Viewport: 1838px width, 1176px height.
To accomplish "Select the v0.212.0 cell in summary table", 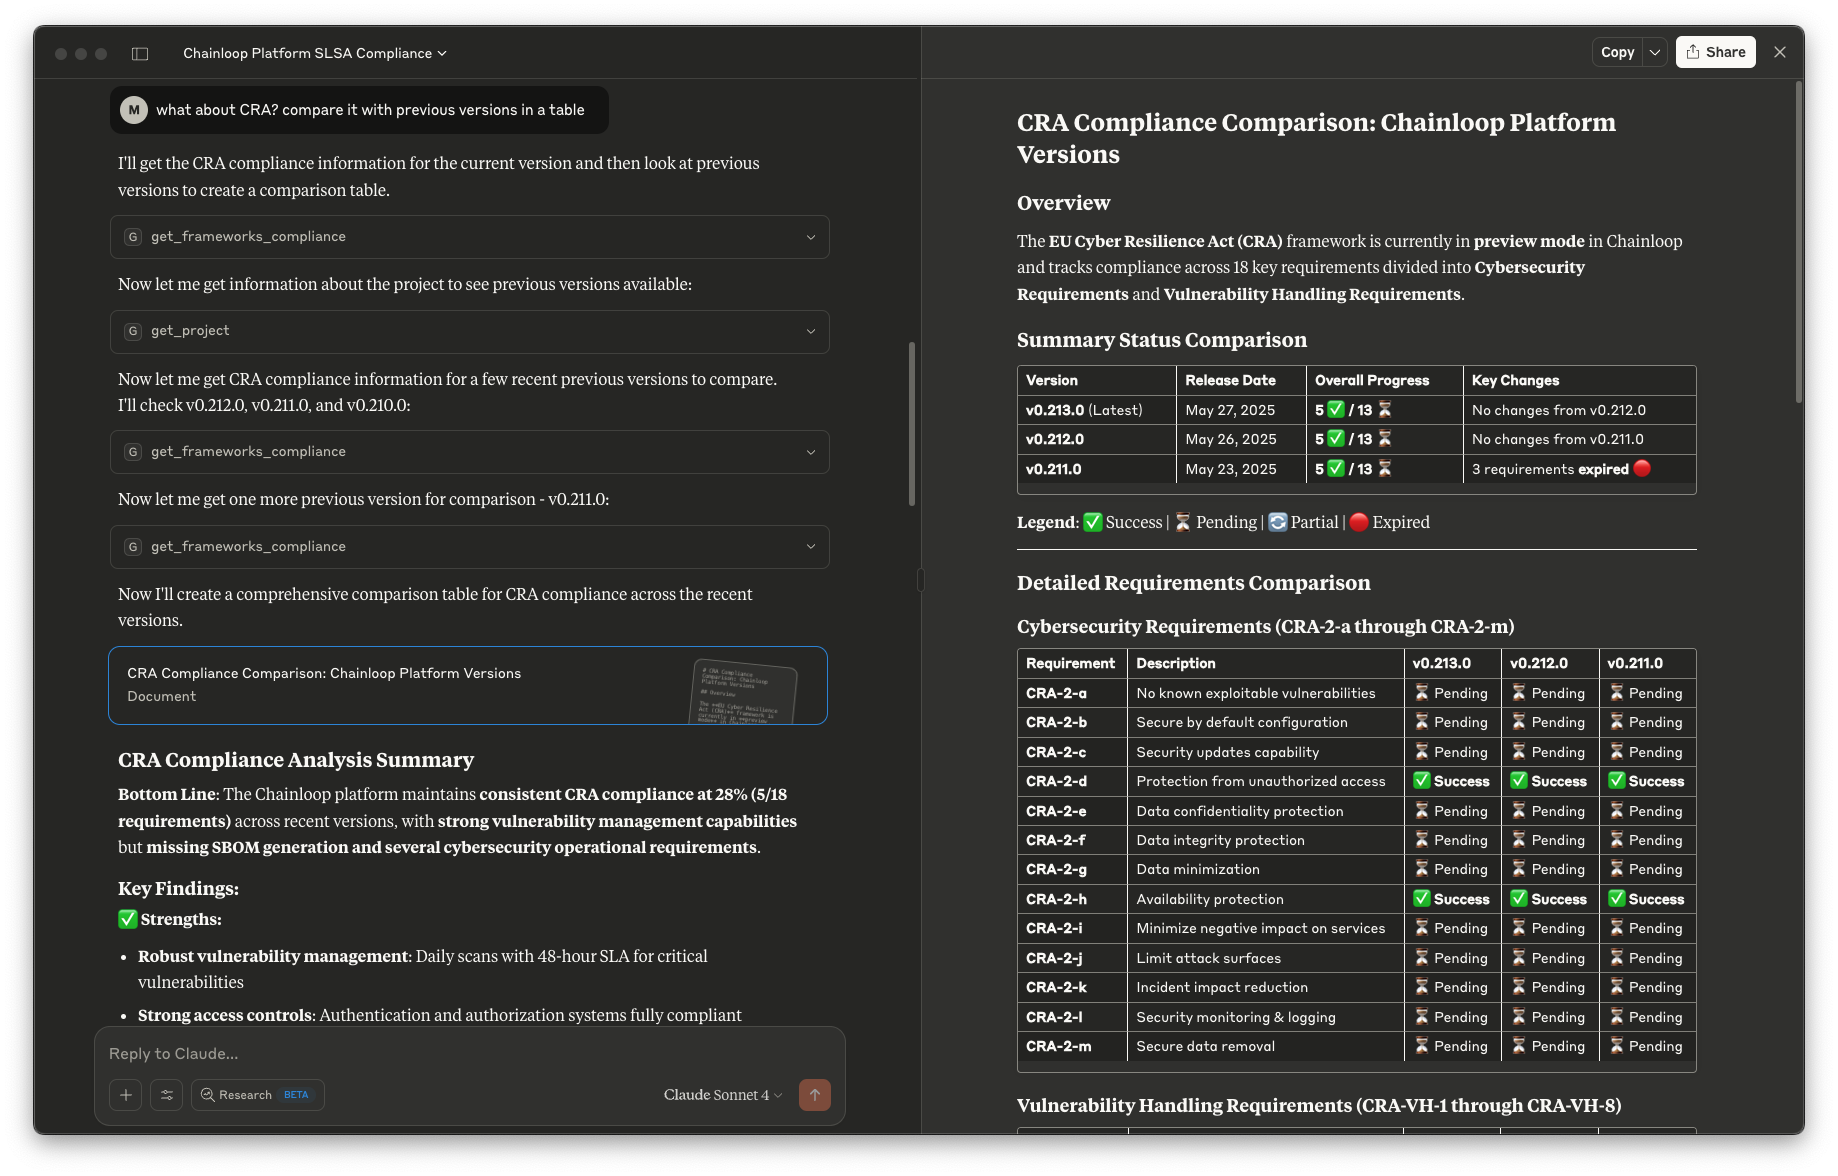I will pos(1097,439).
